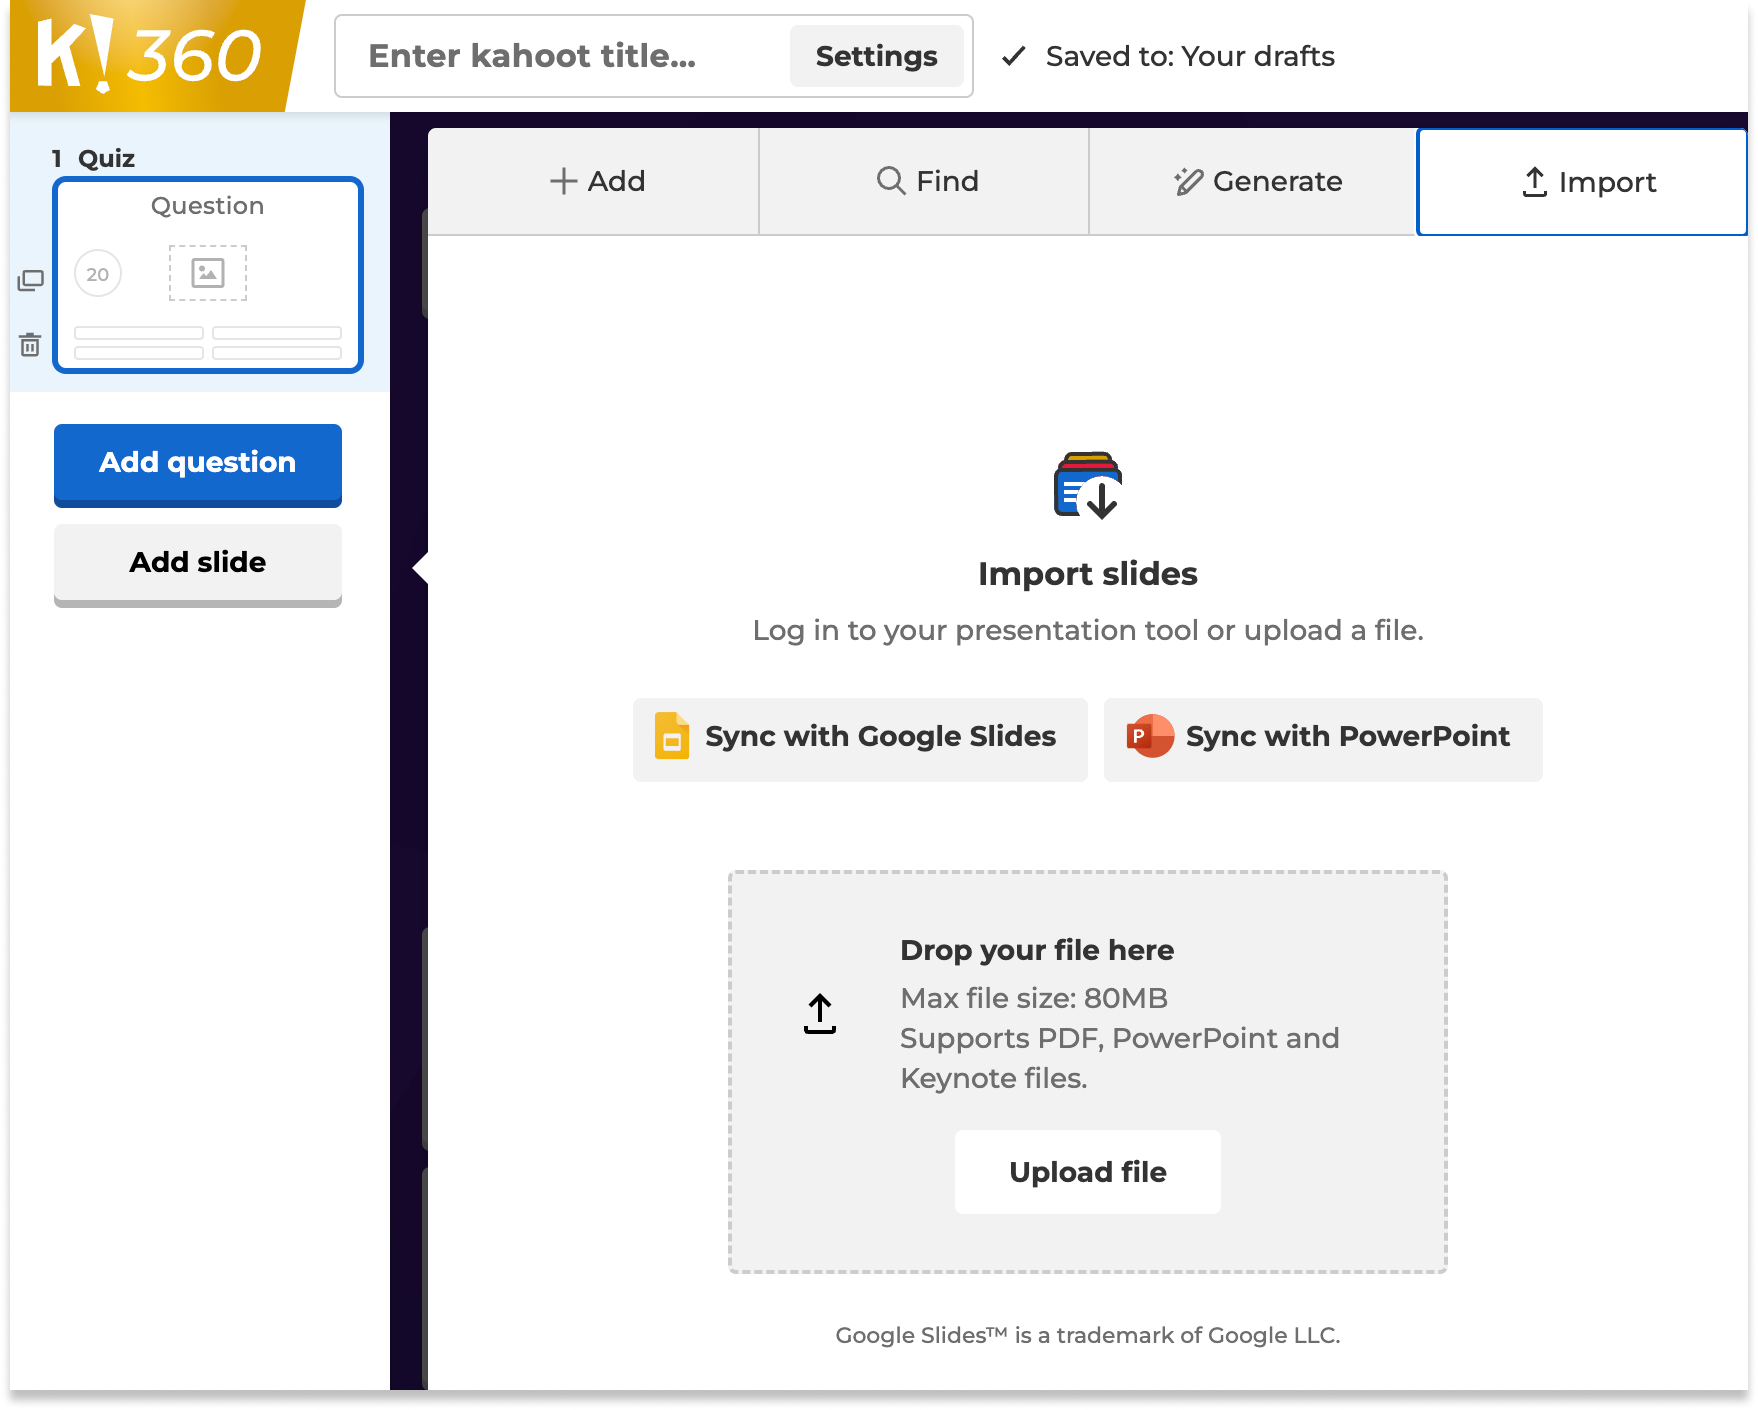
Task: Open the Generate tab
Action: [1254, 181]
